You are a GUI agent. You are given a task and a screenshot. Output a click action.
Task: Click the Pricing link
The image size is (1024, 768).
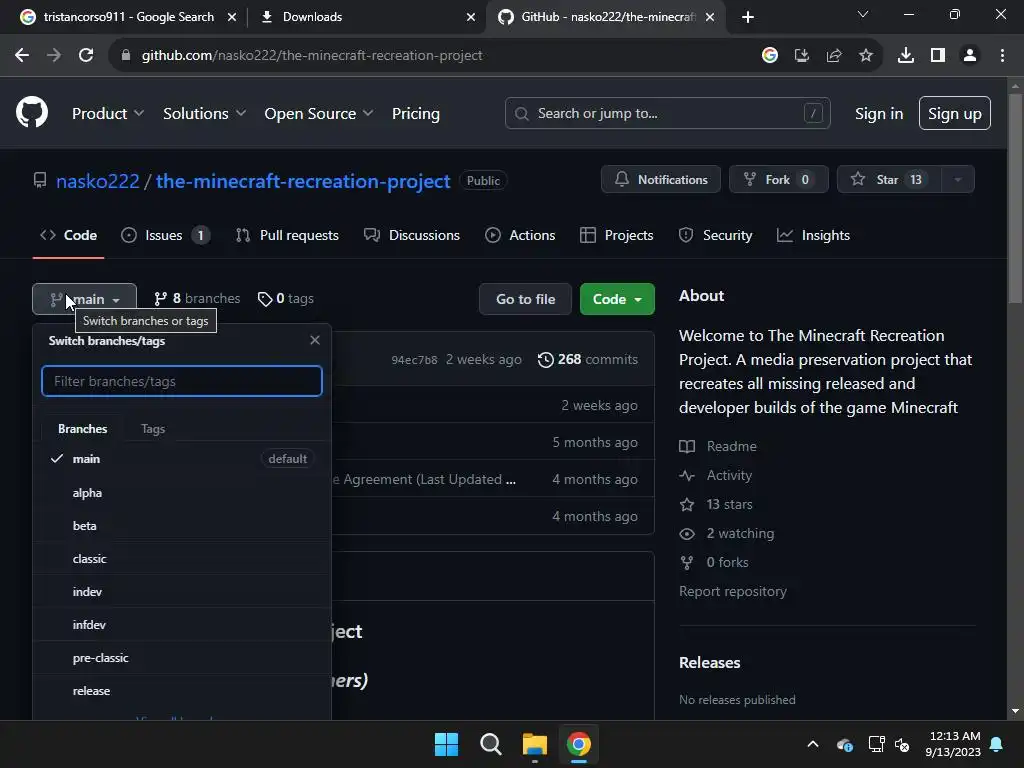pyautogui.click(x=415, y=114)
